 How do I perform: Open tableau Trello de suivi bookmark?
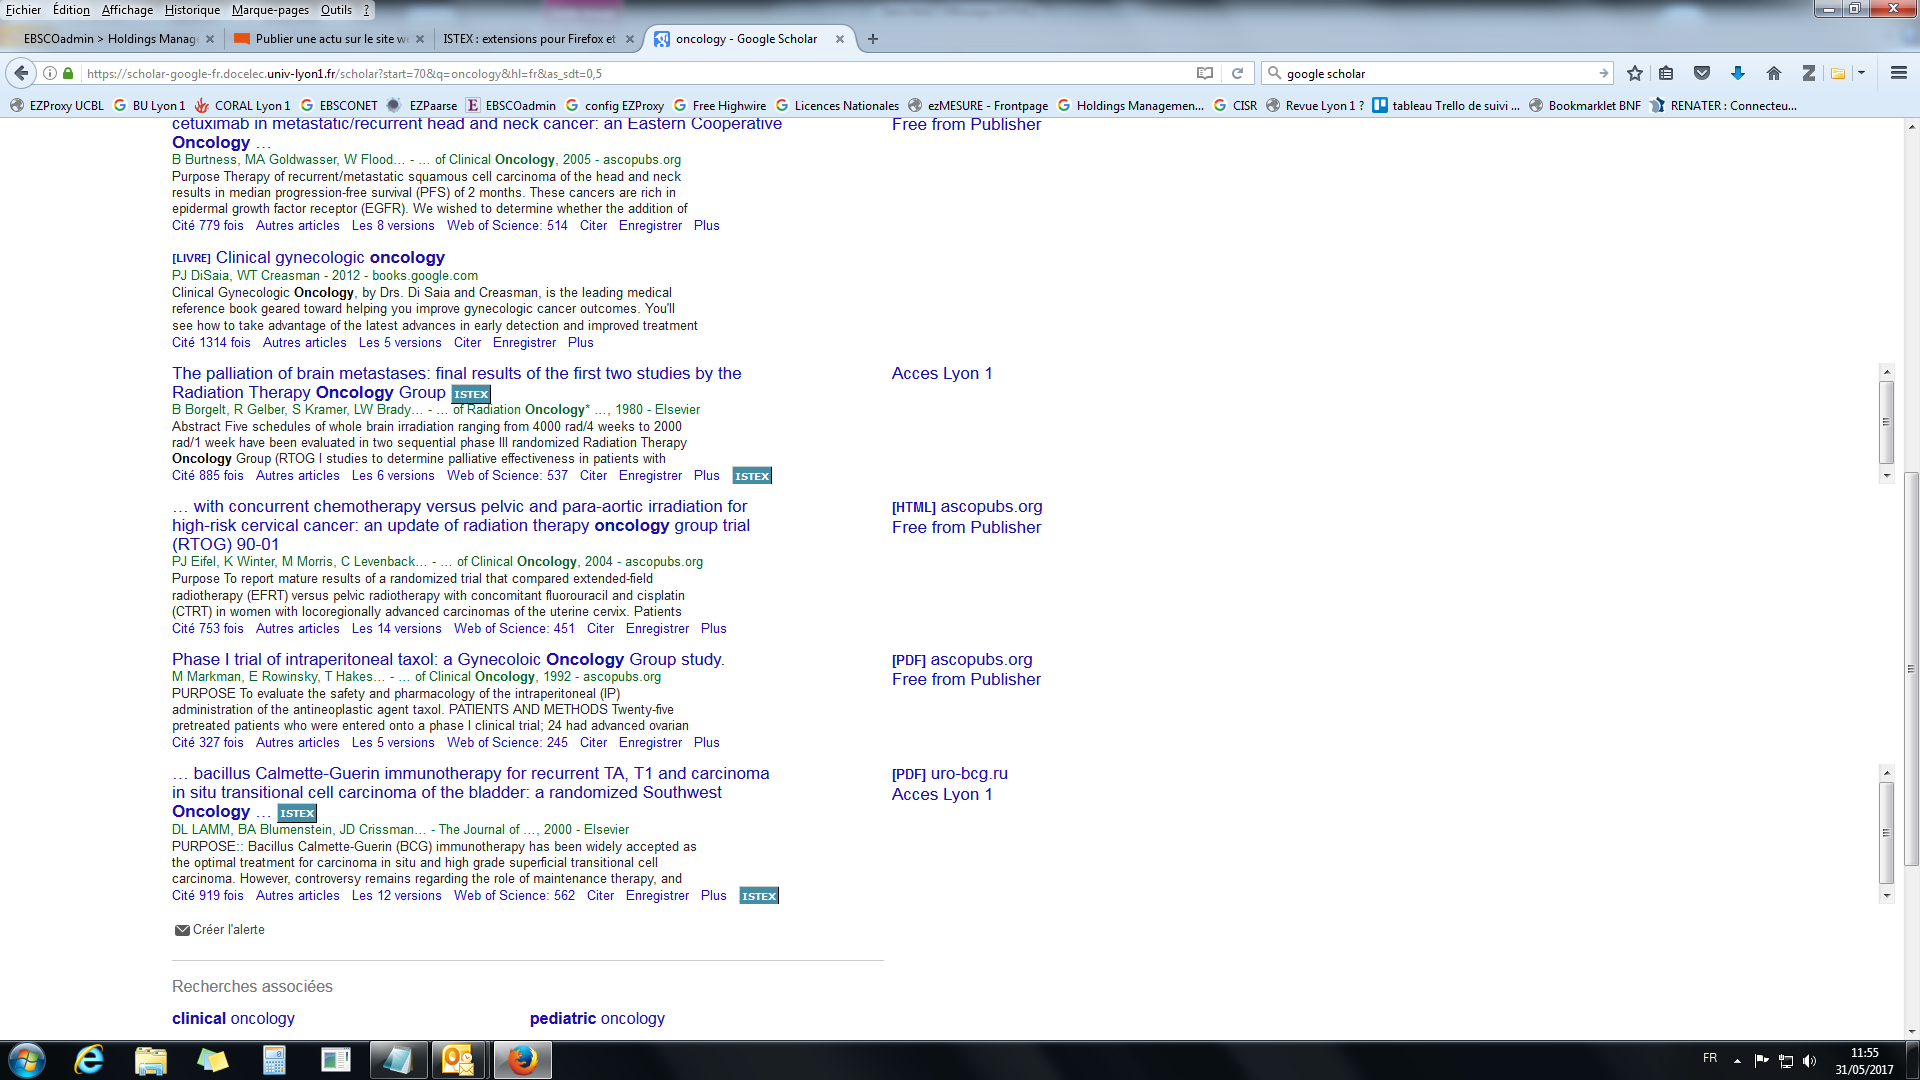tap(1446, 106)
